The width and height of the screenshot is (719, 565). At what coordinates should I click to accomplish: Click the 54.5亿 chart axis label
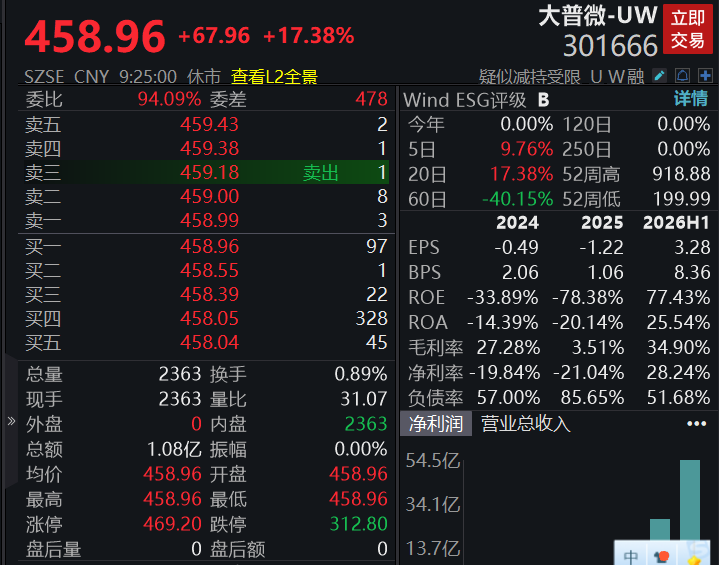pyautogui.click(x=432, y=460)
